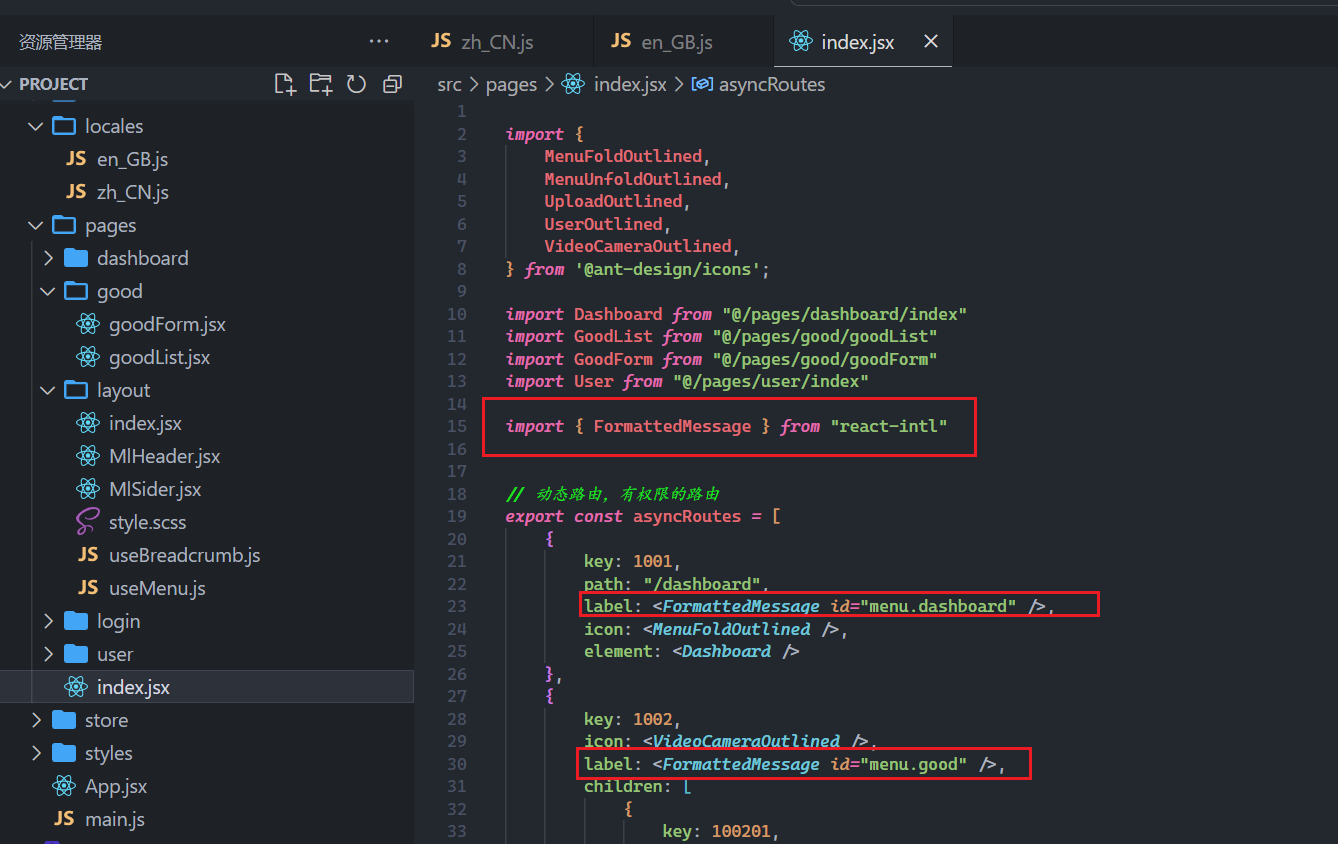The image size is (1338, 844).
Task: Expand the dashboard folder
Action: click(x=48, y=258)
